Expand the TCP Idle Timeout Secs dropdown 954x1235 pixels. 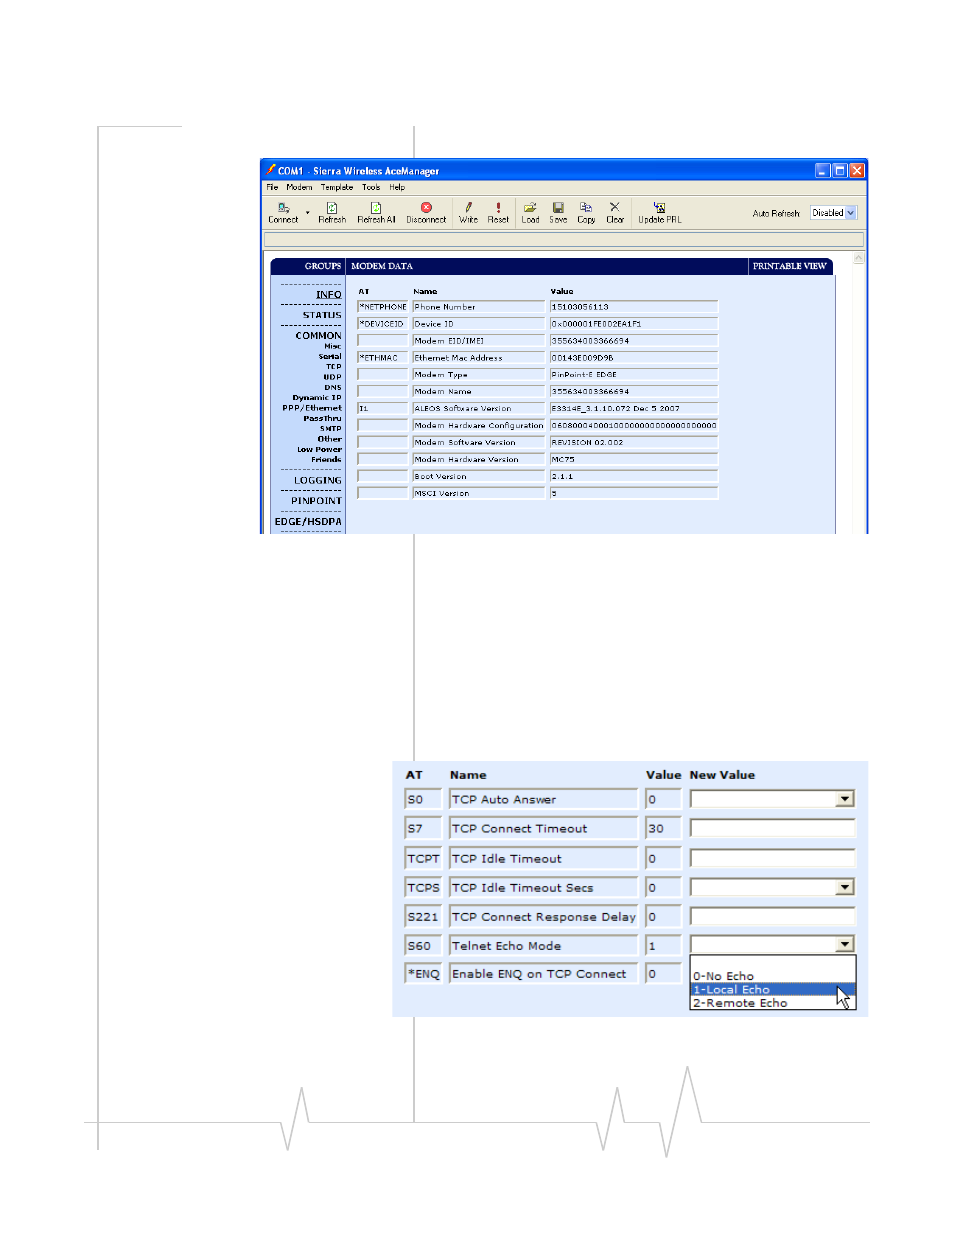[x=845, y=888]
